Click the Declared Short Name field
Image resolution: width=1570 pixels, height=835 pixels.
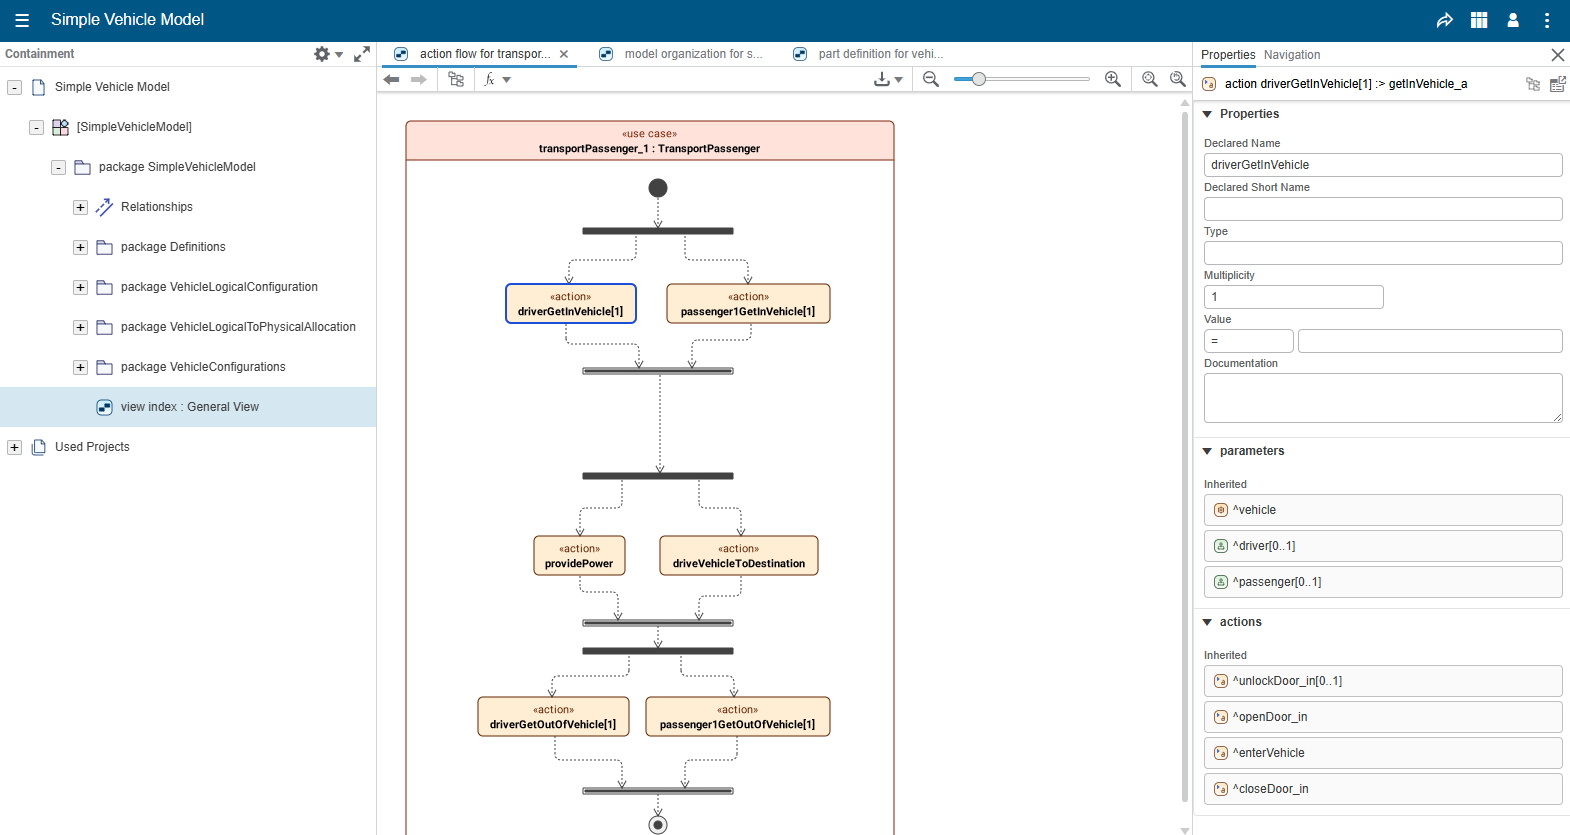(x=1382, y=209)
